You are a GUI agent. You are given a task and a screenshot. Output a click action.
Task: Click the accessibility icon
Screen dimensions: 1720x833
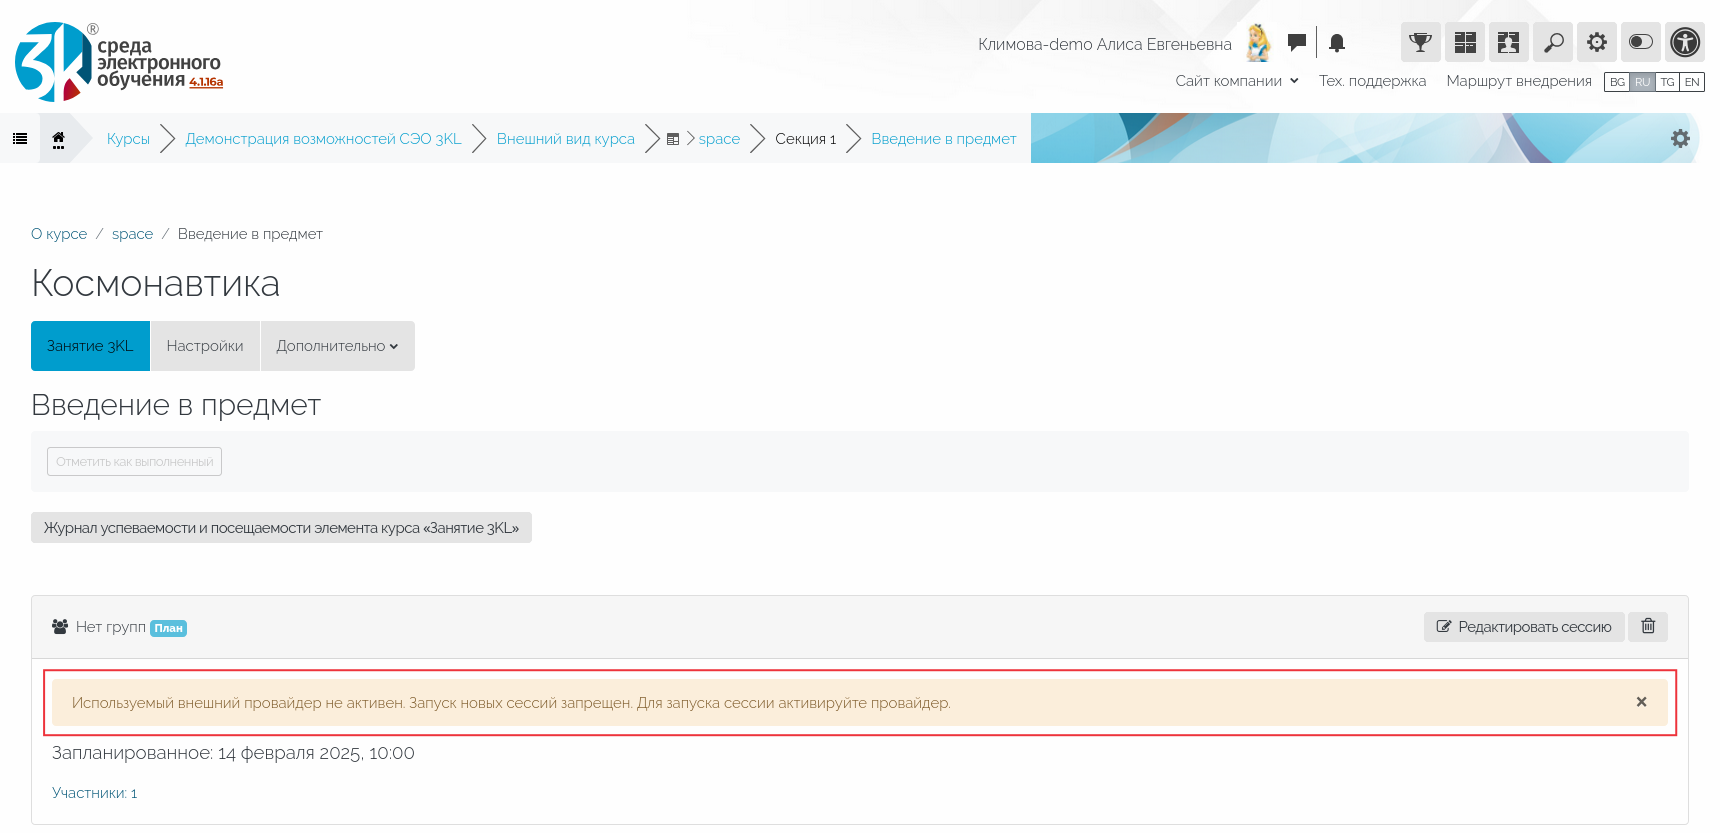(x=1685, y=42)
